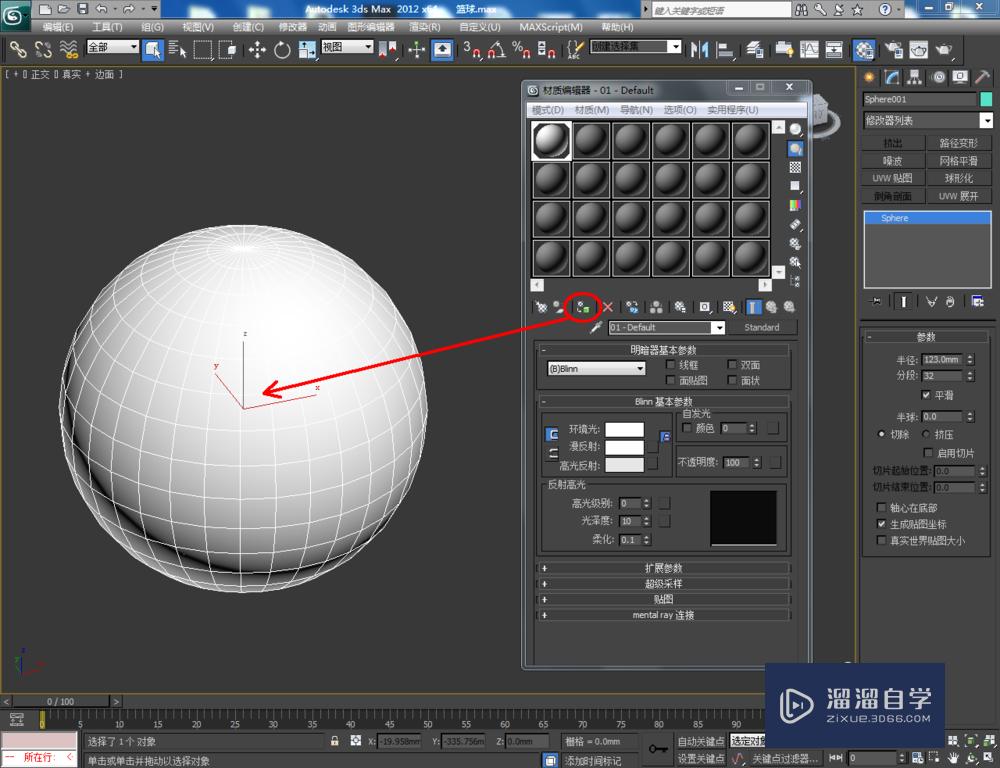The height and width of the screenshot is (768, 1000).
Task: Apply the UVW贴图 modifier button
Action: (x=891, y=177)
